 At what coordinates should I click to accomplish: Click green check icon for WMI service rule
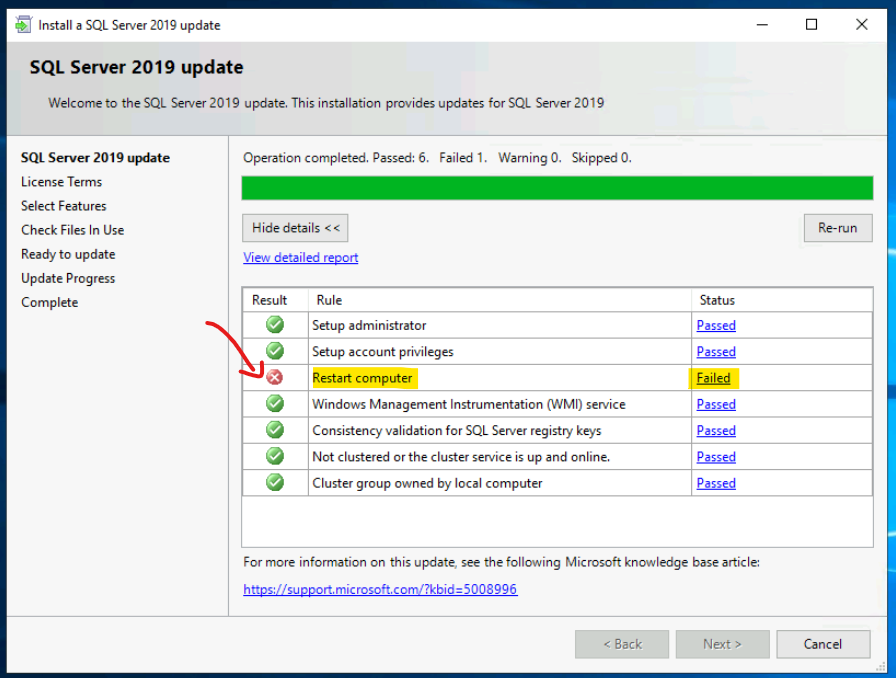275,404
